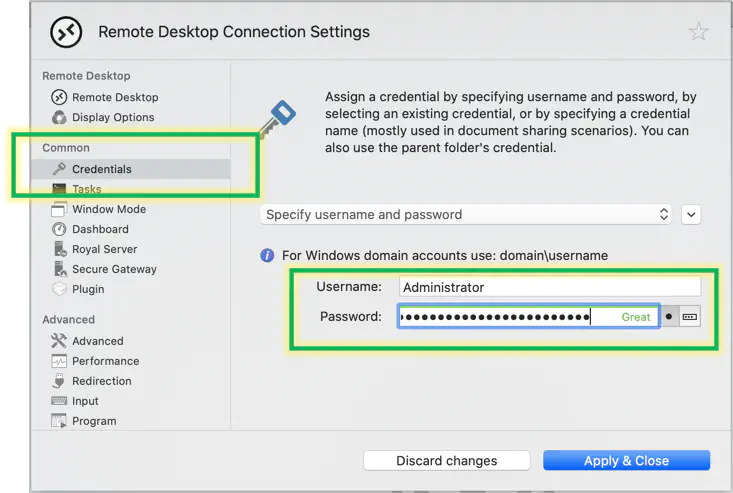Click the Performance monitor icon
Viewport: 733px width, 493px height.
point(59,361)
